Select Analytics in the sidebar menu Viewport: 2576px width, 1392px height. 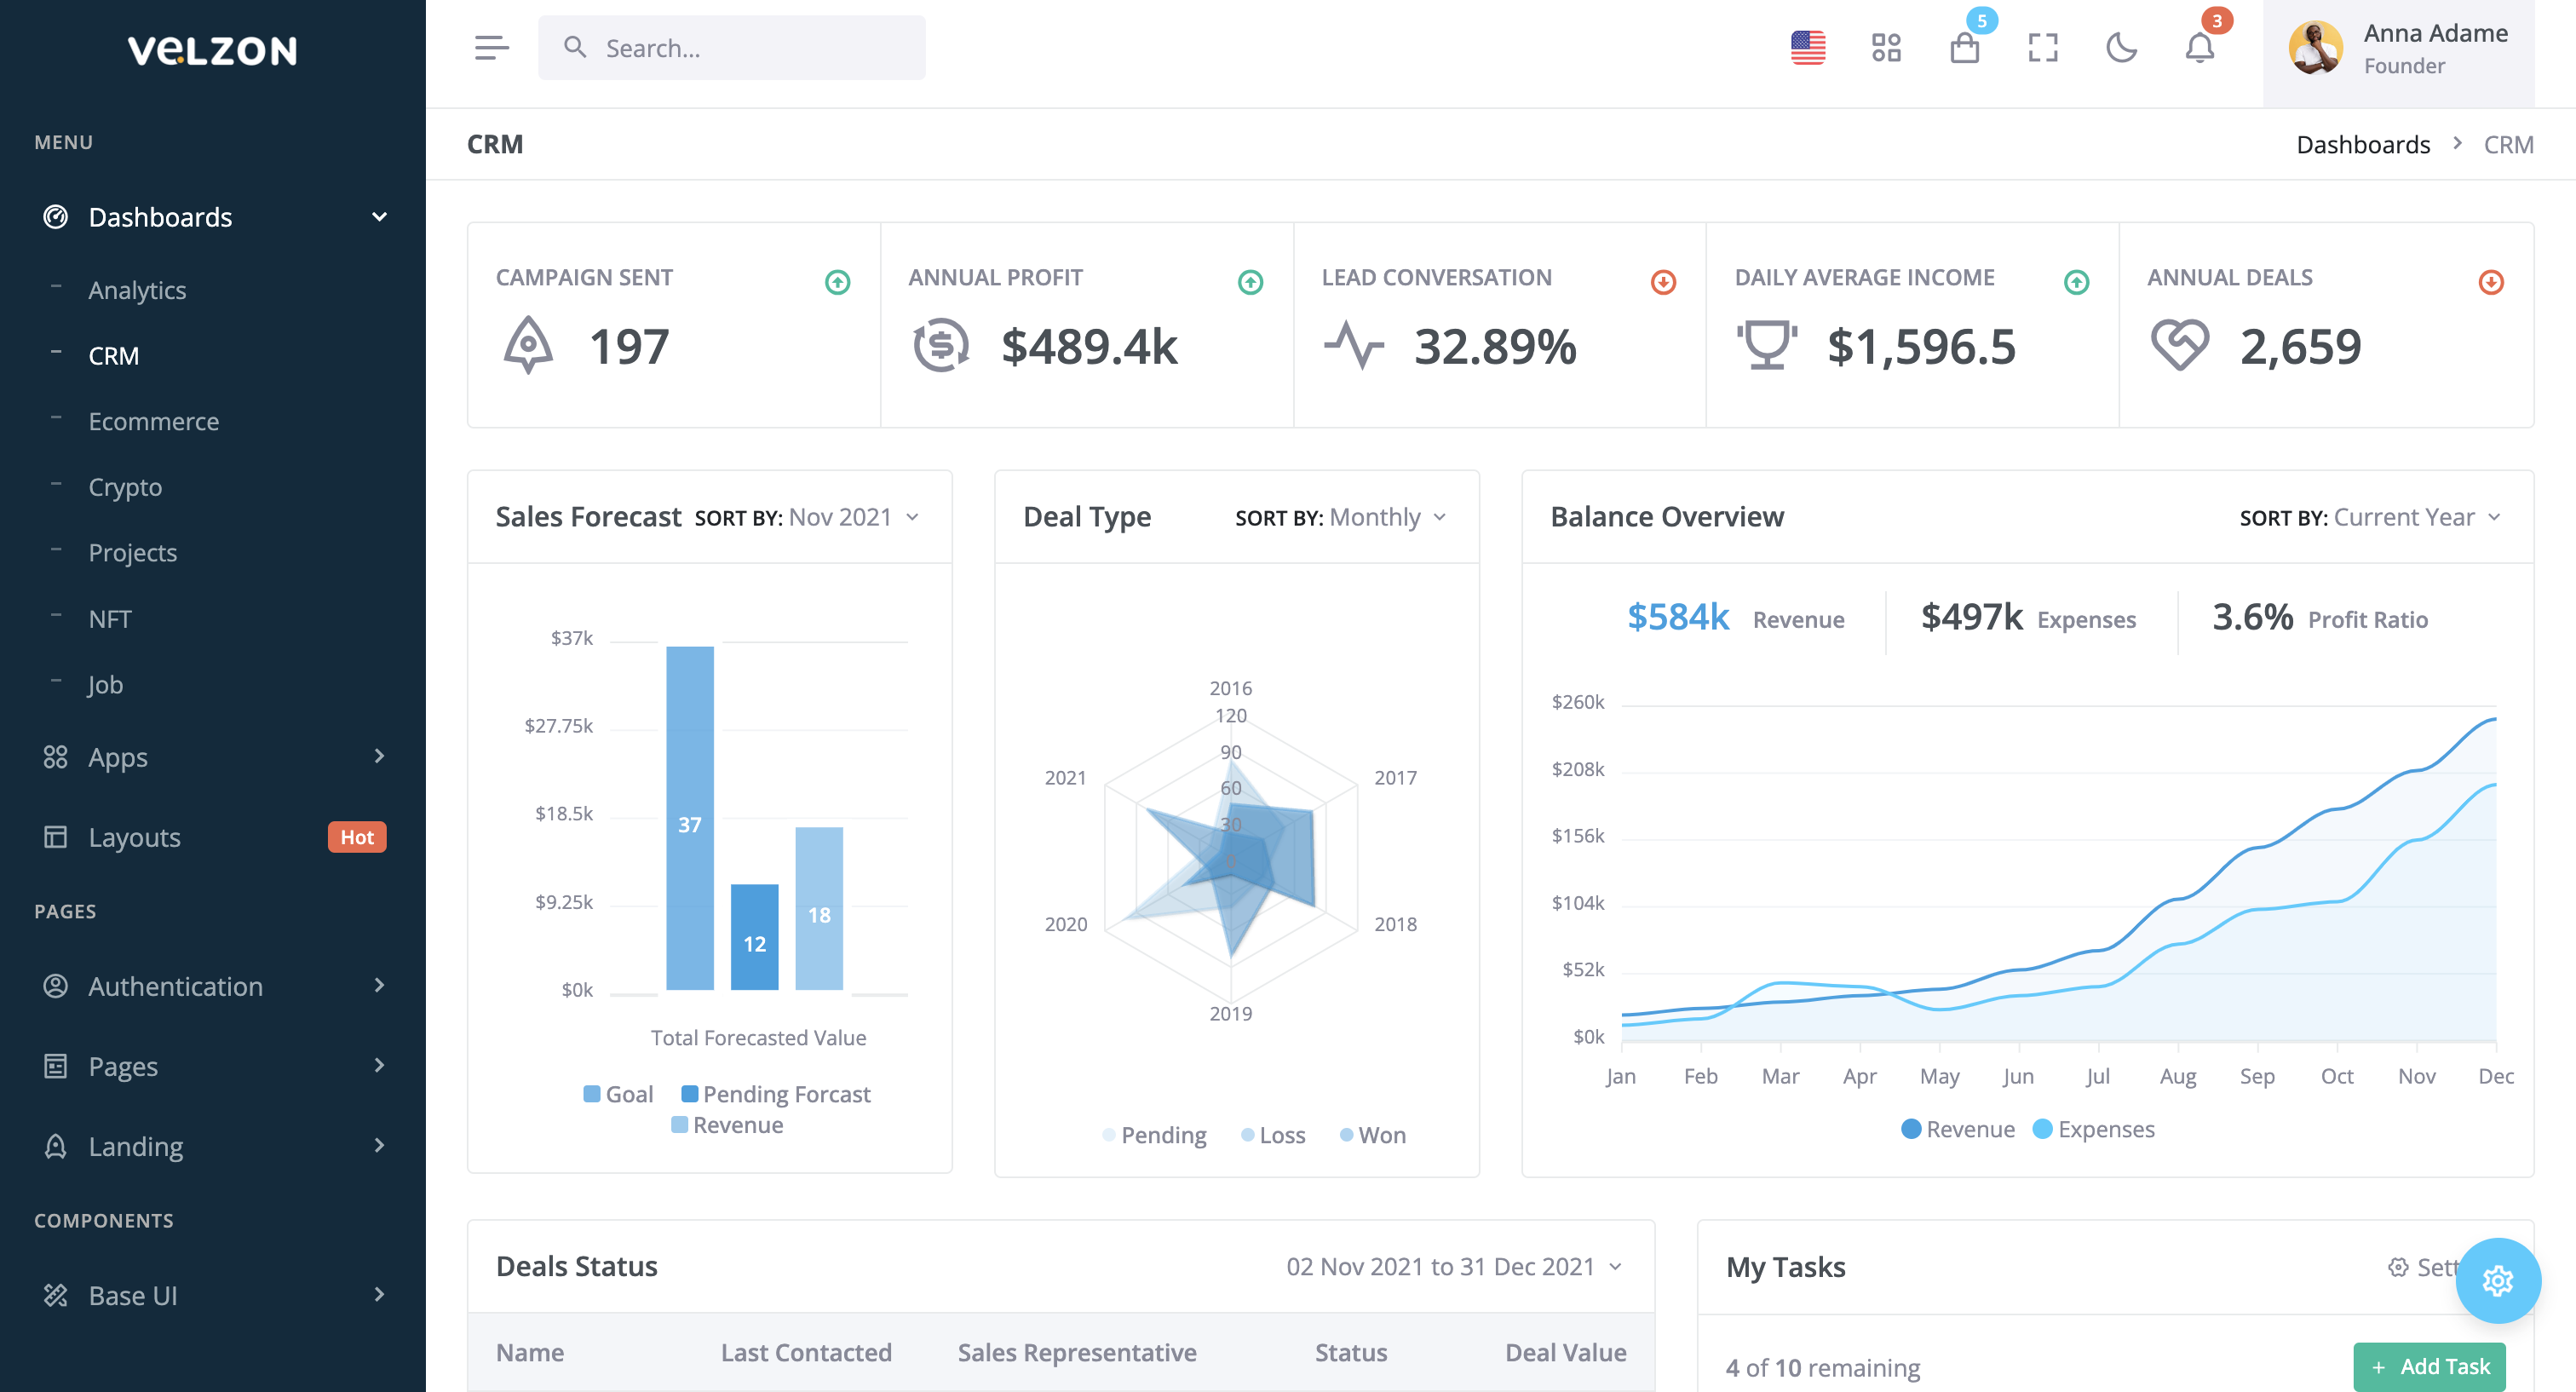(x=137, y=290)
